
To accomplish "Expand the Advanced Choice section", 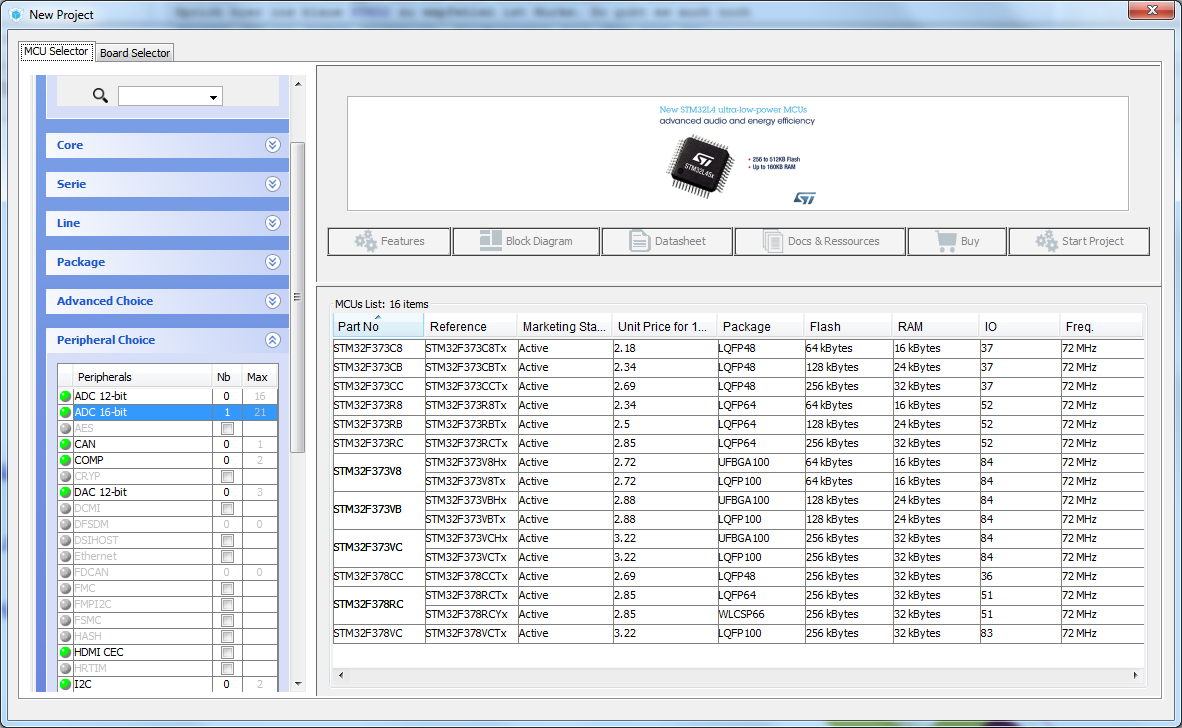I will [x=273, y=301].
